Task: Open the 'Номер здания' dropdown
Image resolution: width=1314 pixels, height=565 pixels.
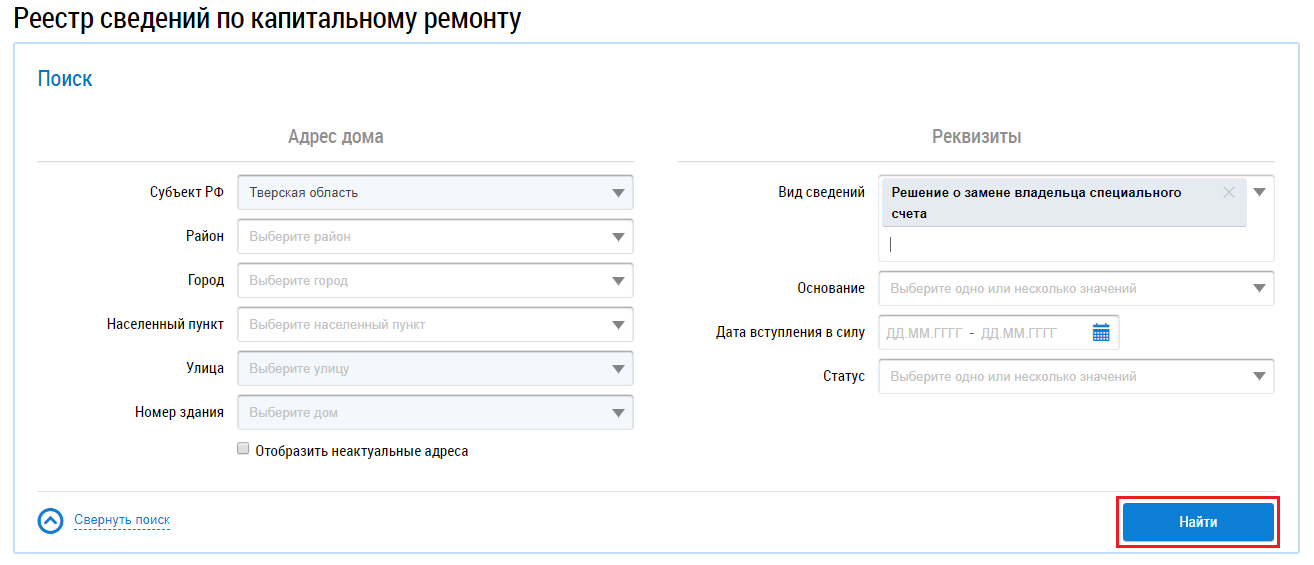Action: point(617,413)
